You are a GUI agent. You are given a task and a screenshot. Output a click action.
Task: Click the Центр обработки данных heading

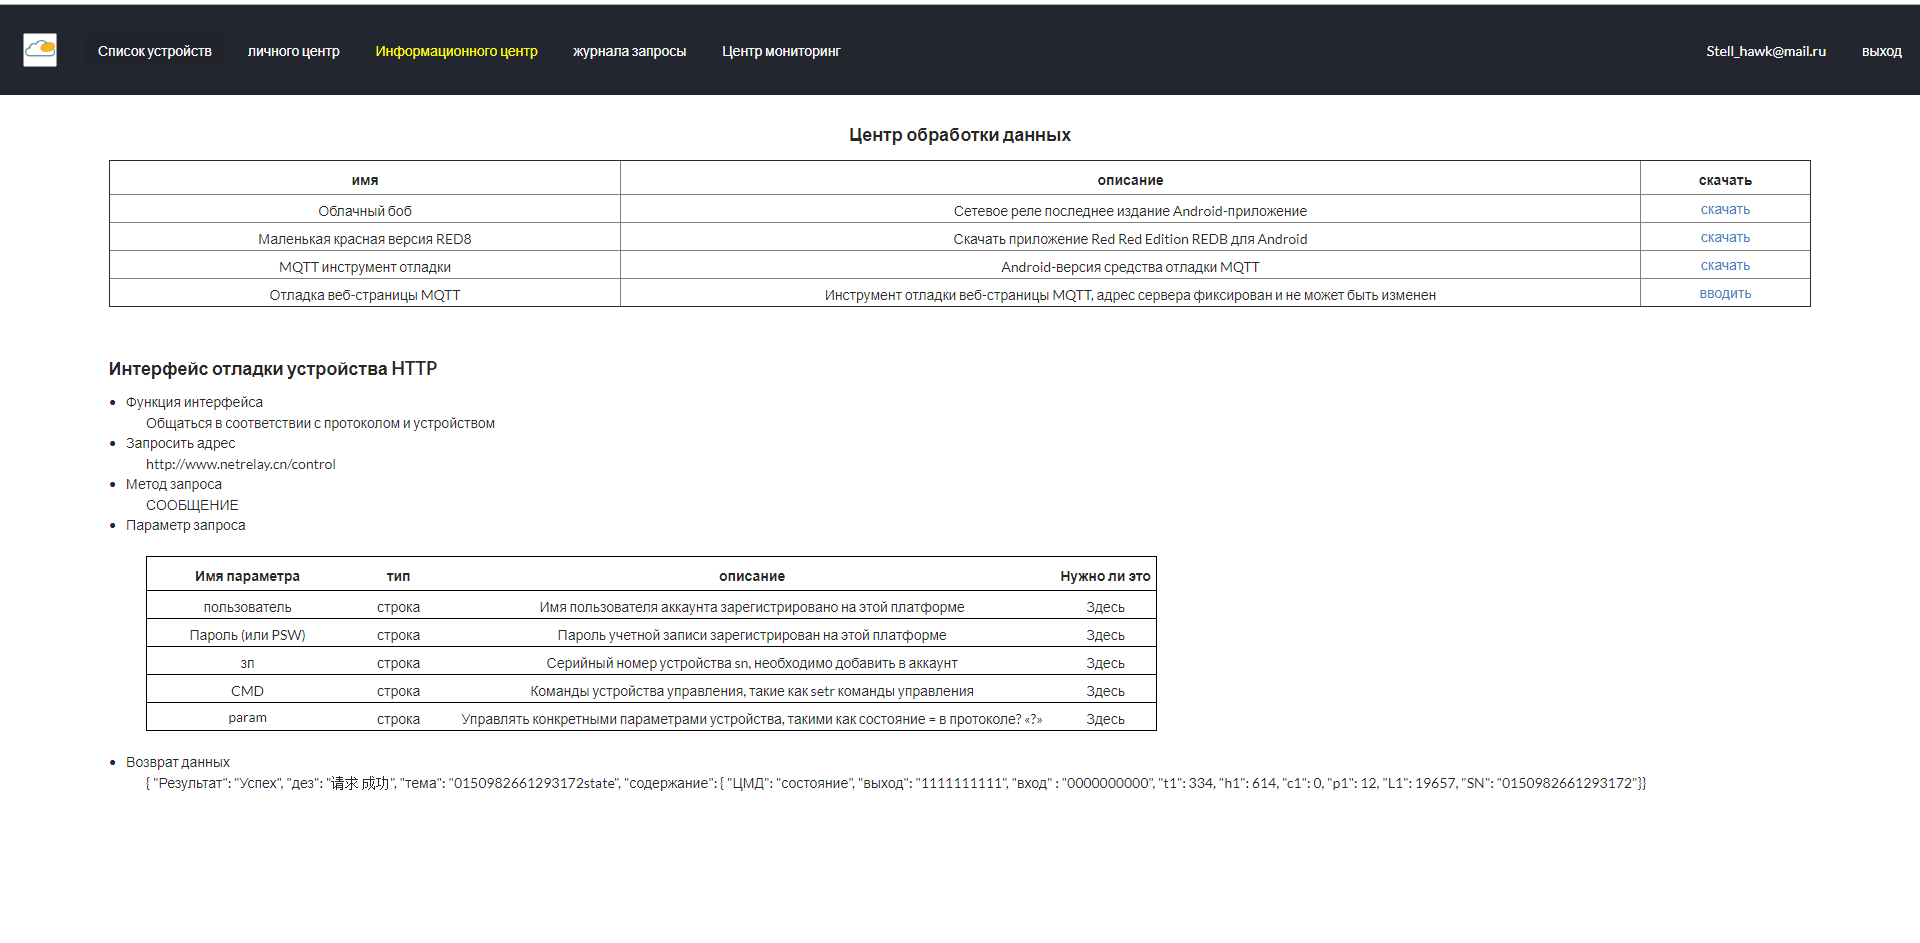tap(959, 135)
